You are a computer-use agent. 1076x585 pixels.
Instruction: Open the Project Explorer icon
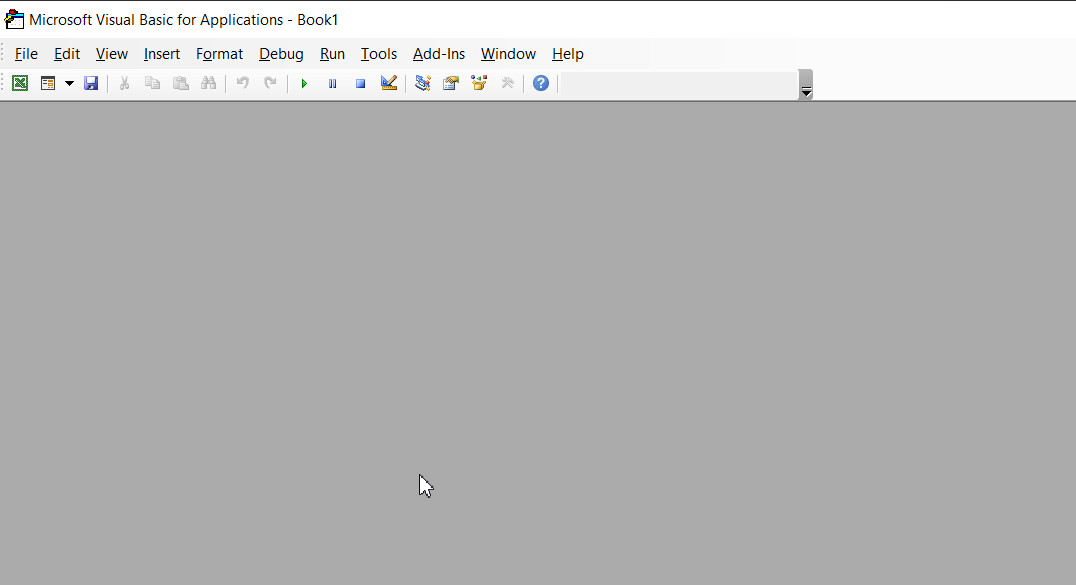click(422, 83)
